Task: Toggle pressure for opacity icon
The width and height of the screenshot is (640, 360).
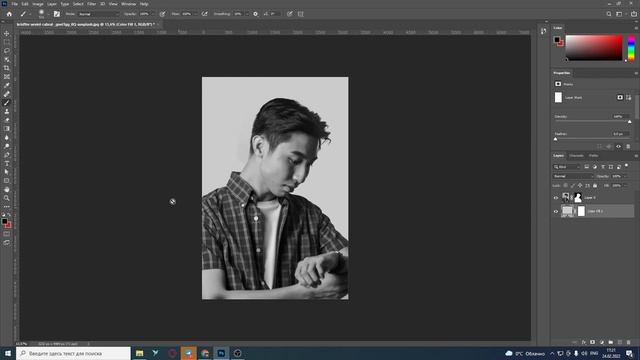Action: (x=162, y=14)
